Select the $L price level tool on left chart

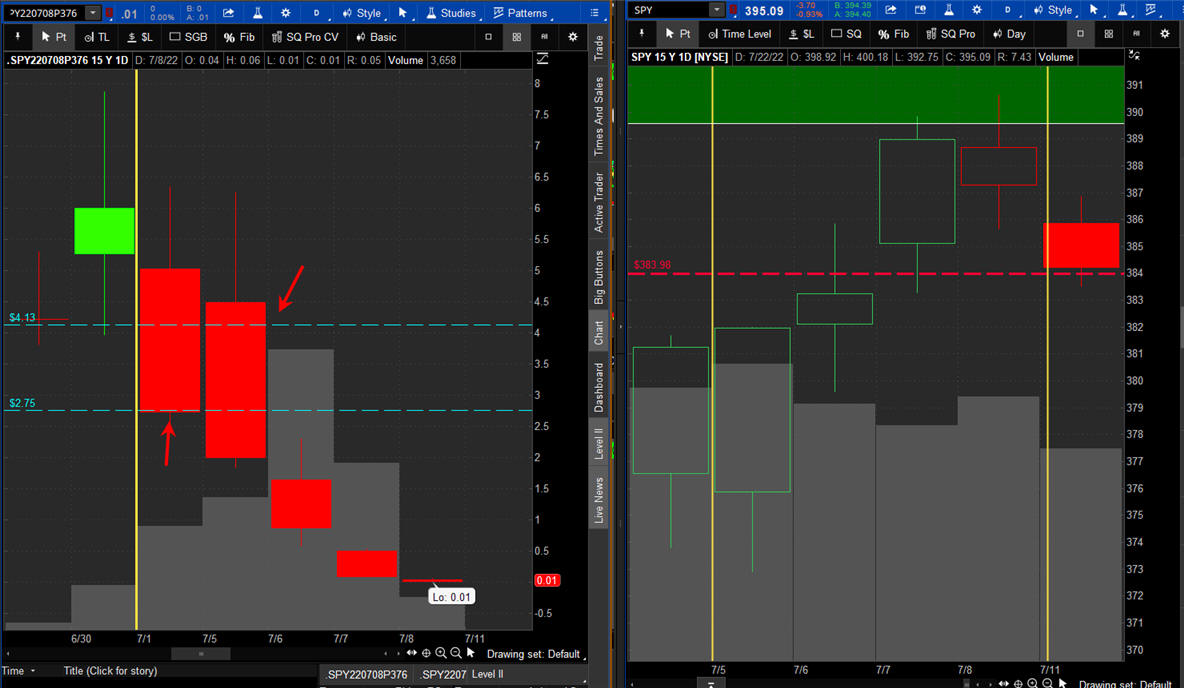[x=140, y=36]
